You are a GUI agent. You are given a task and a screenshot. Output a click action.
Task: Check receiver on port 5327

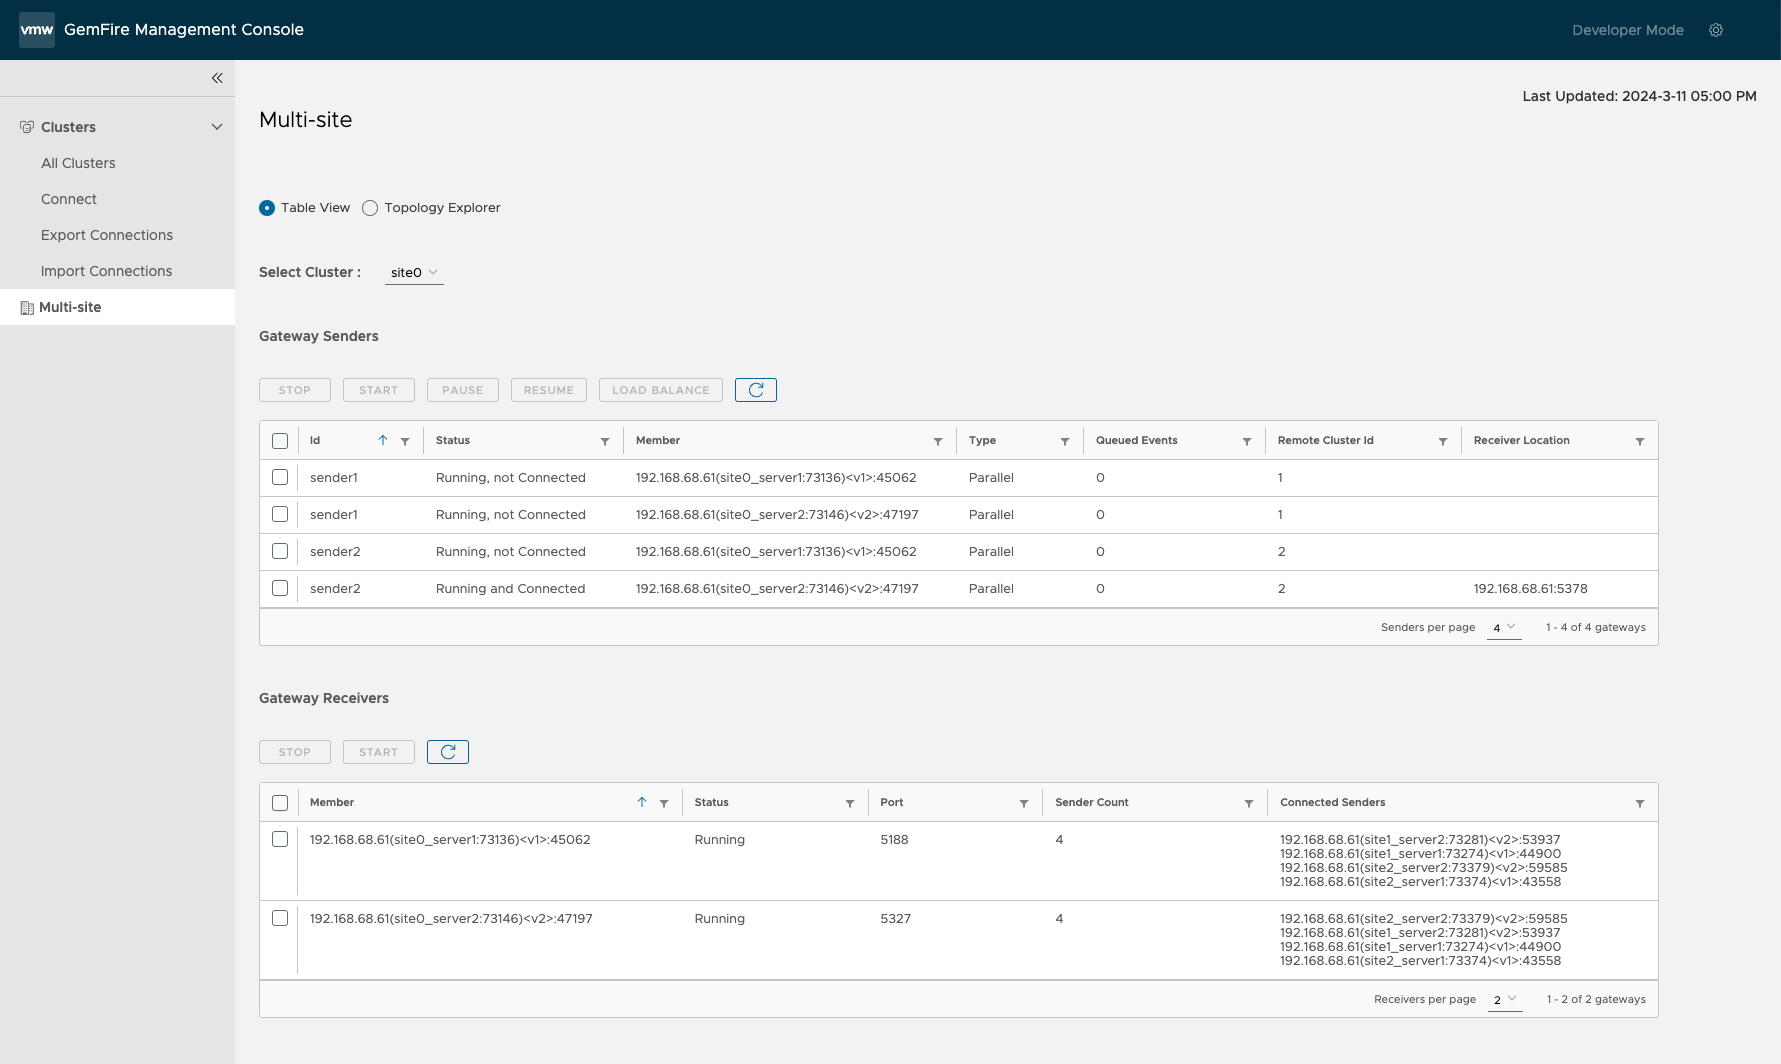(280, 918)
